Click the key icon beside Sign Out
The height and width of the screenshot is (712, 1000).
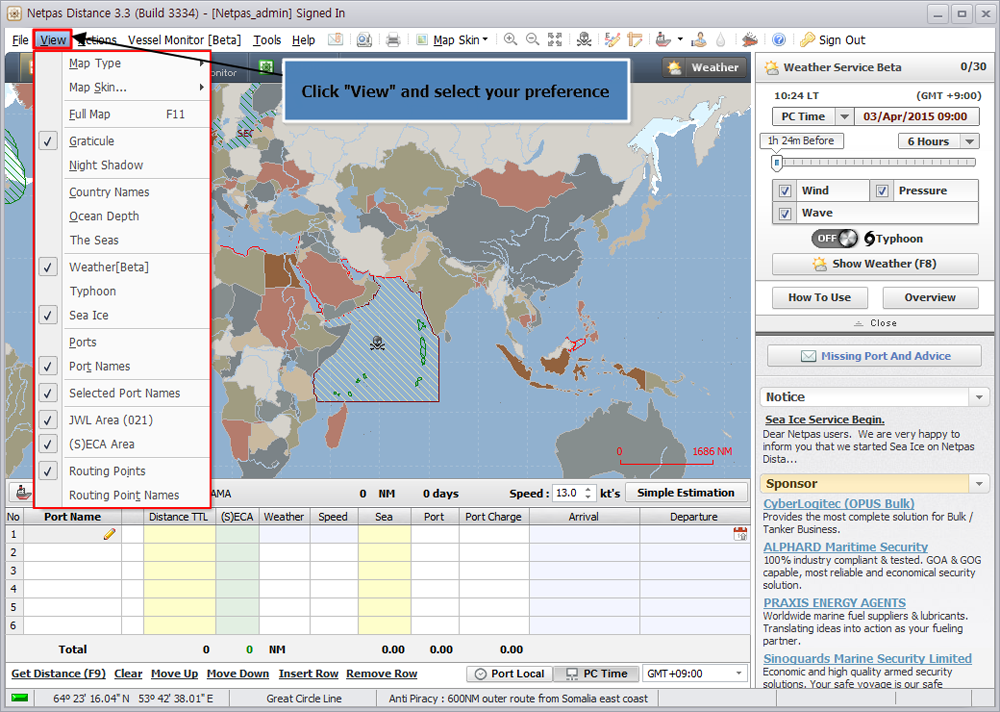[x=807, y=40]
